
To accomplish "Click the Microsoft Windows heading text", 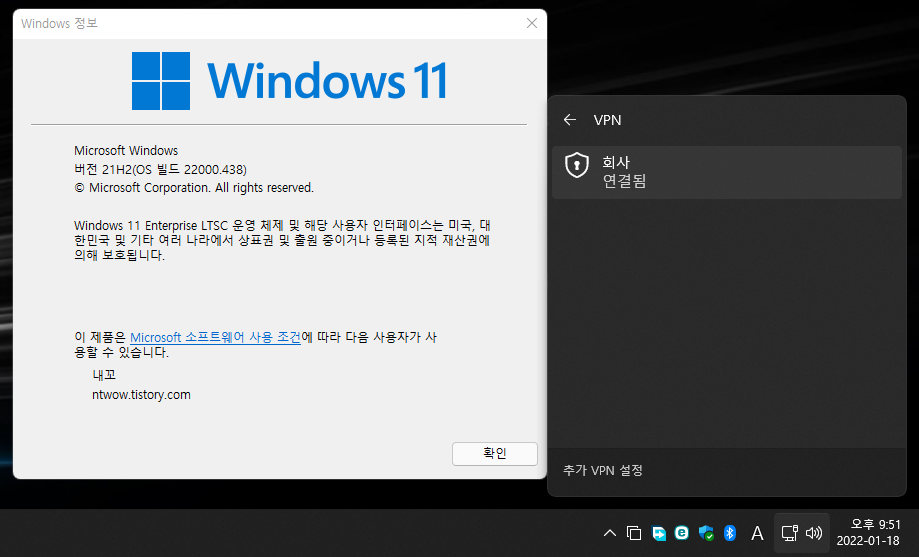I will 126,151.
